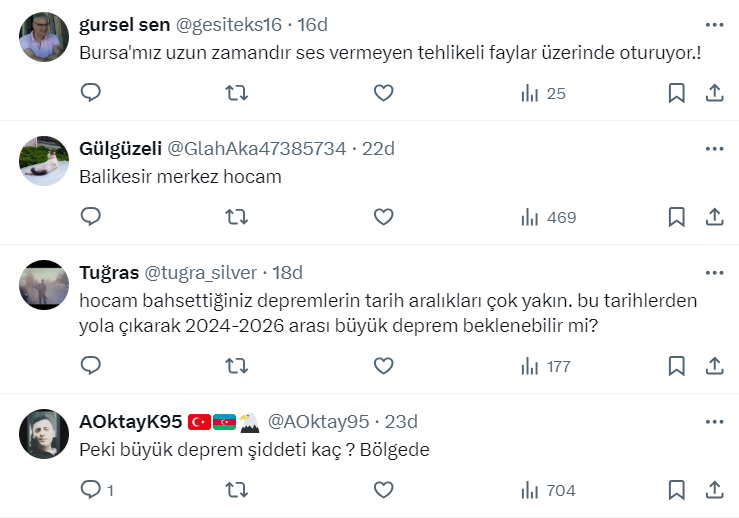Click the @tugra_silver handle link
739x518 pixels.
click(x=202, y=272)
